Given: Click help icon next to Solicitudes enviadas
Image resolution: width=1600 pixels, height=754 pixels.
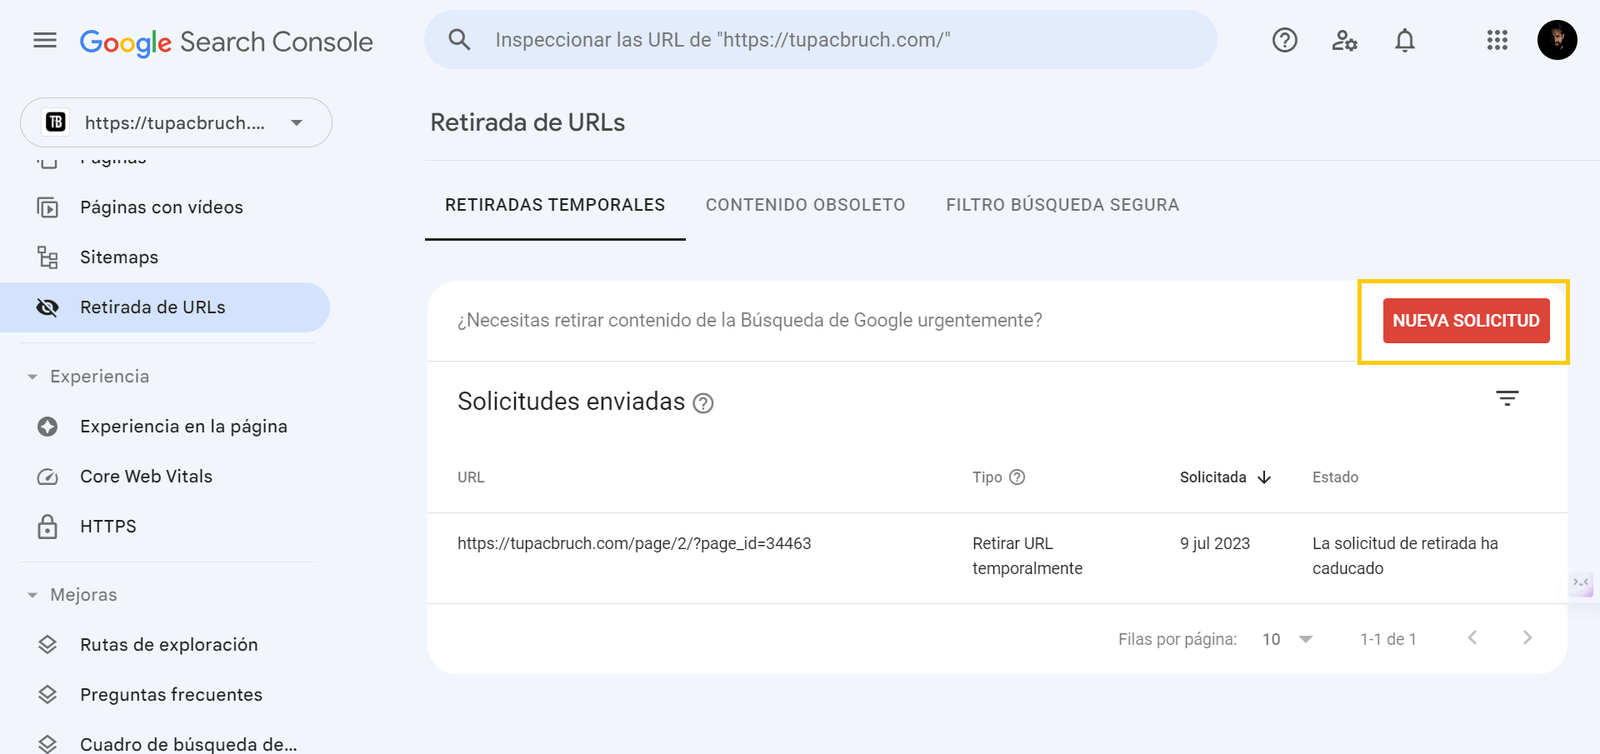Looking at the screenshot, I should click(703, 403).
